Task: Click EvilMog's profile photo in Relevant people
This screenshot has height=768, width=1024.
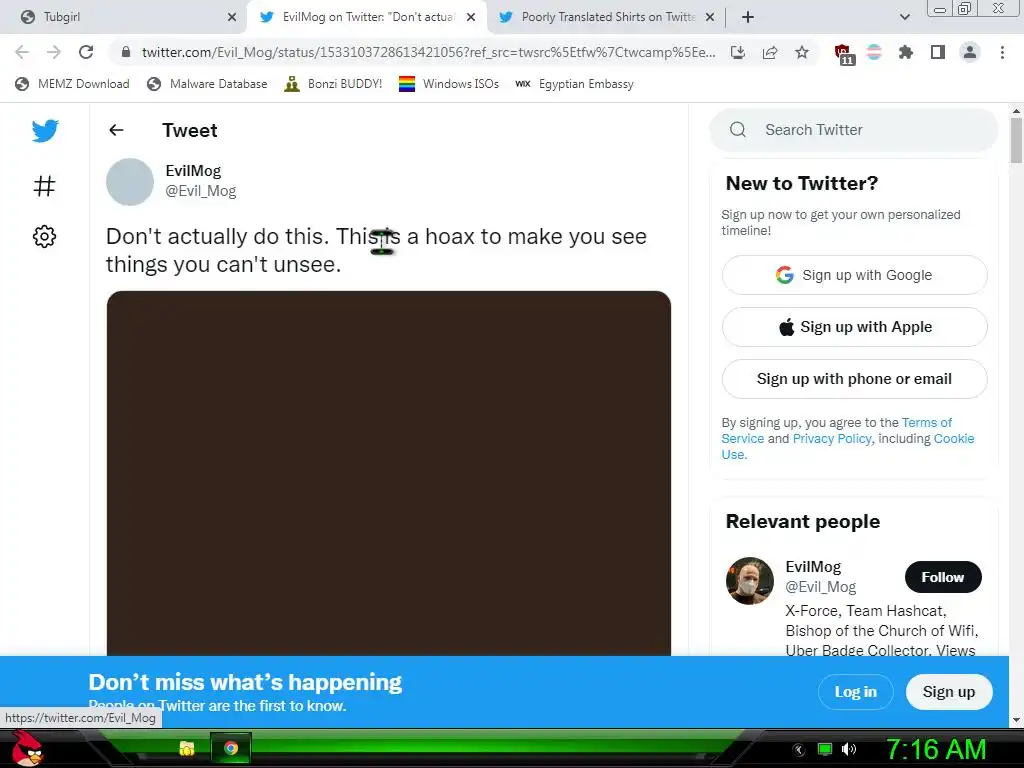Action: tap(750, 581)
